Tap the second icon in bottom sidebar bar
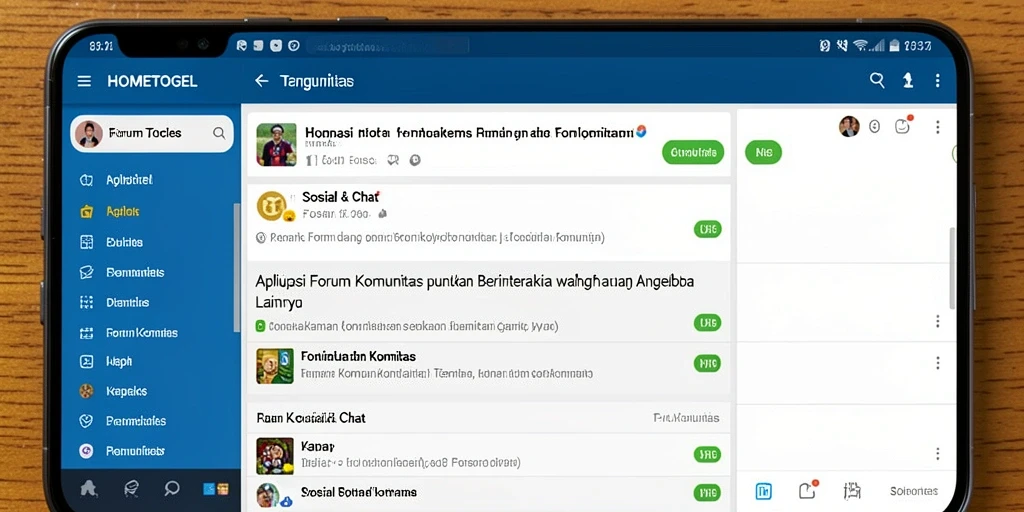1024x512 pixels. click(131, 488)
